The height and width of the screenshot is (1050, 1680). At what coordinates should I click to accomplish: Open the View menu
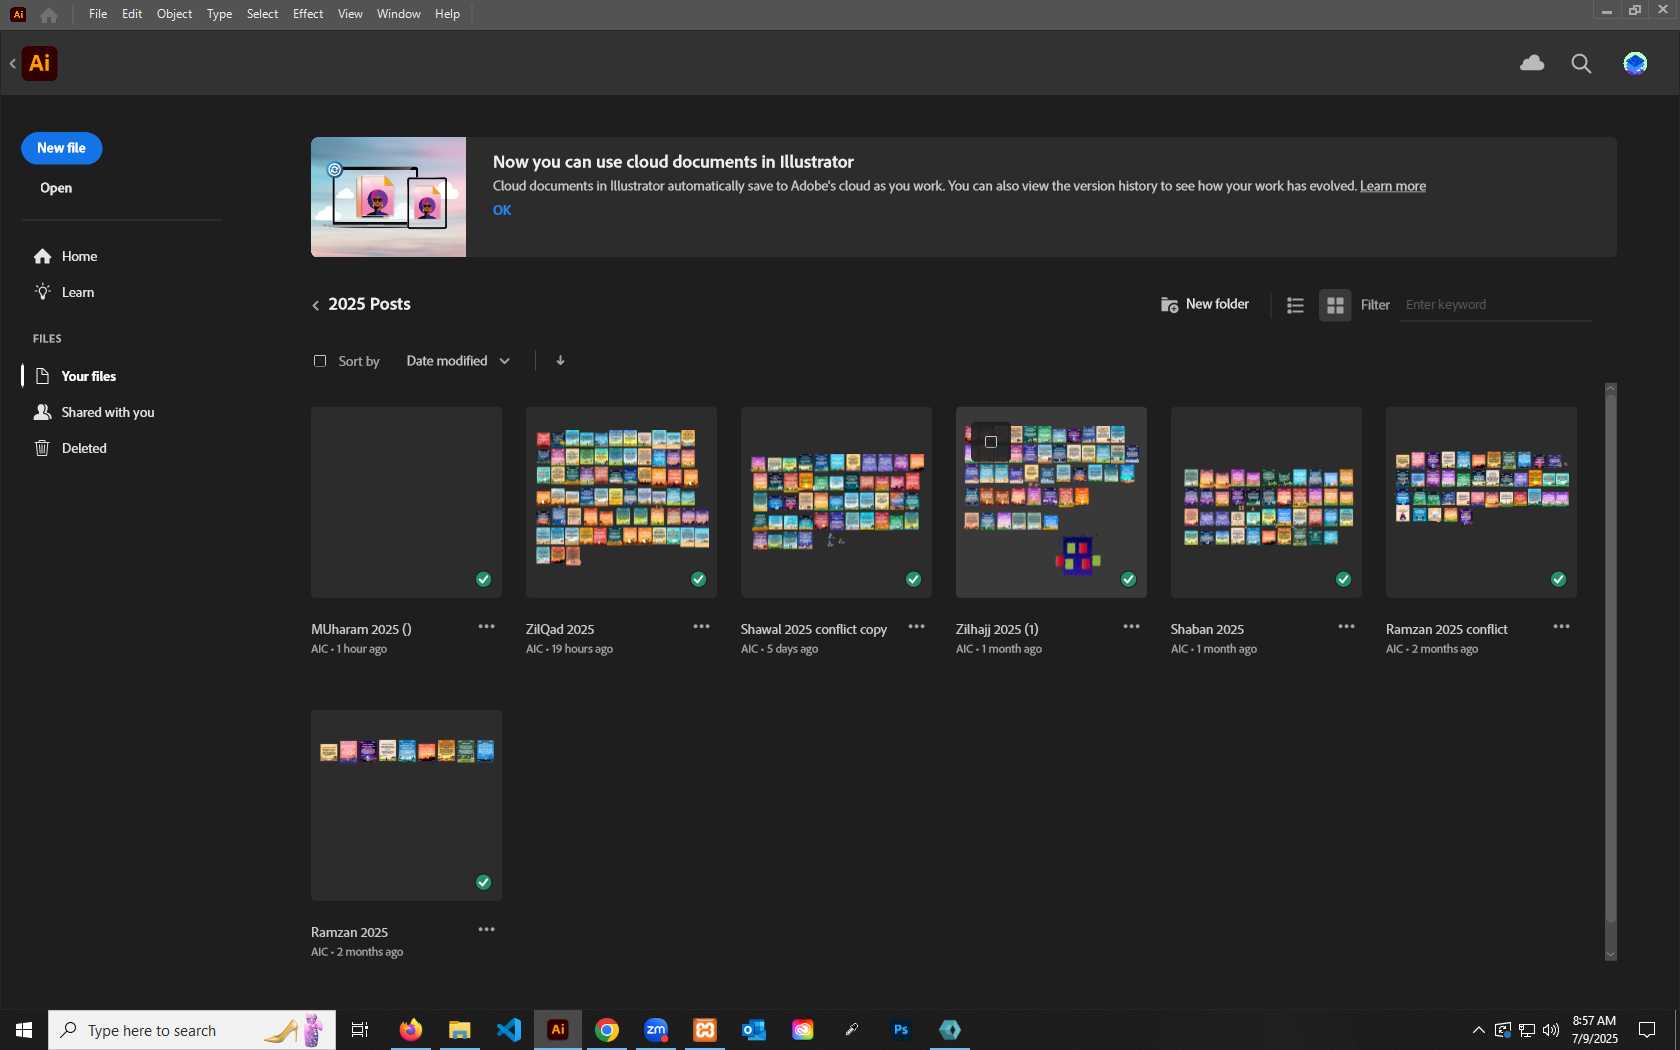[350, 14]
